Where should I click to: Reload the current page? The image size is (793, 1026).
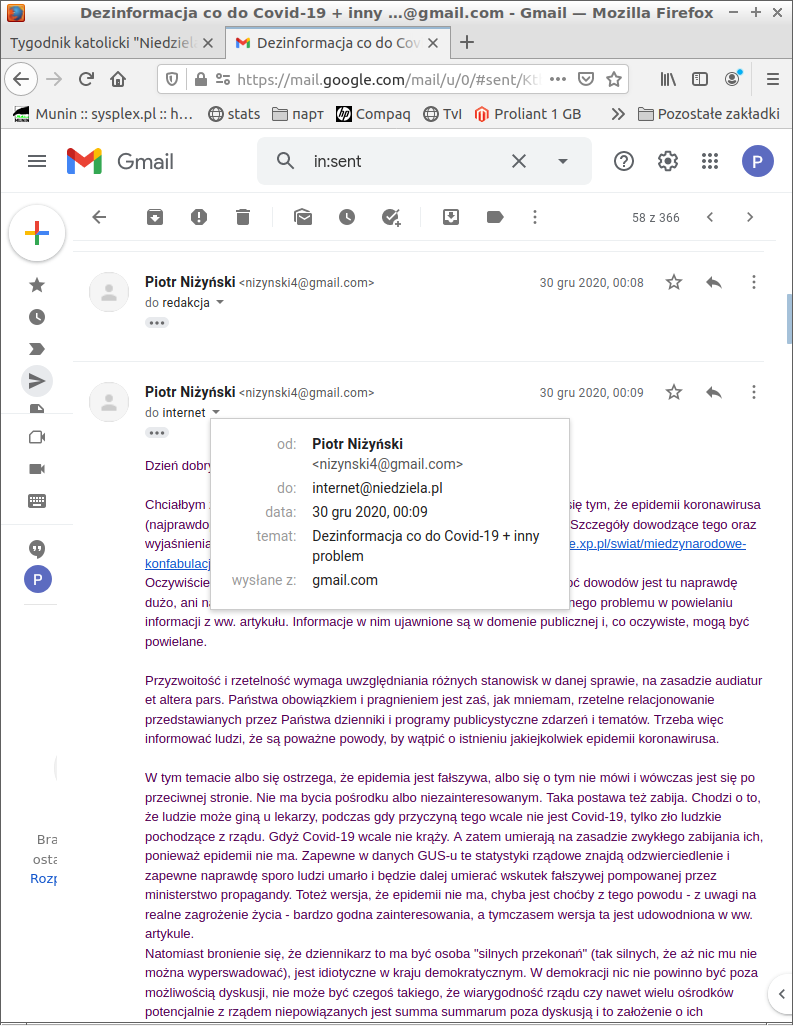click(x=86, y=79)
